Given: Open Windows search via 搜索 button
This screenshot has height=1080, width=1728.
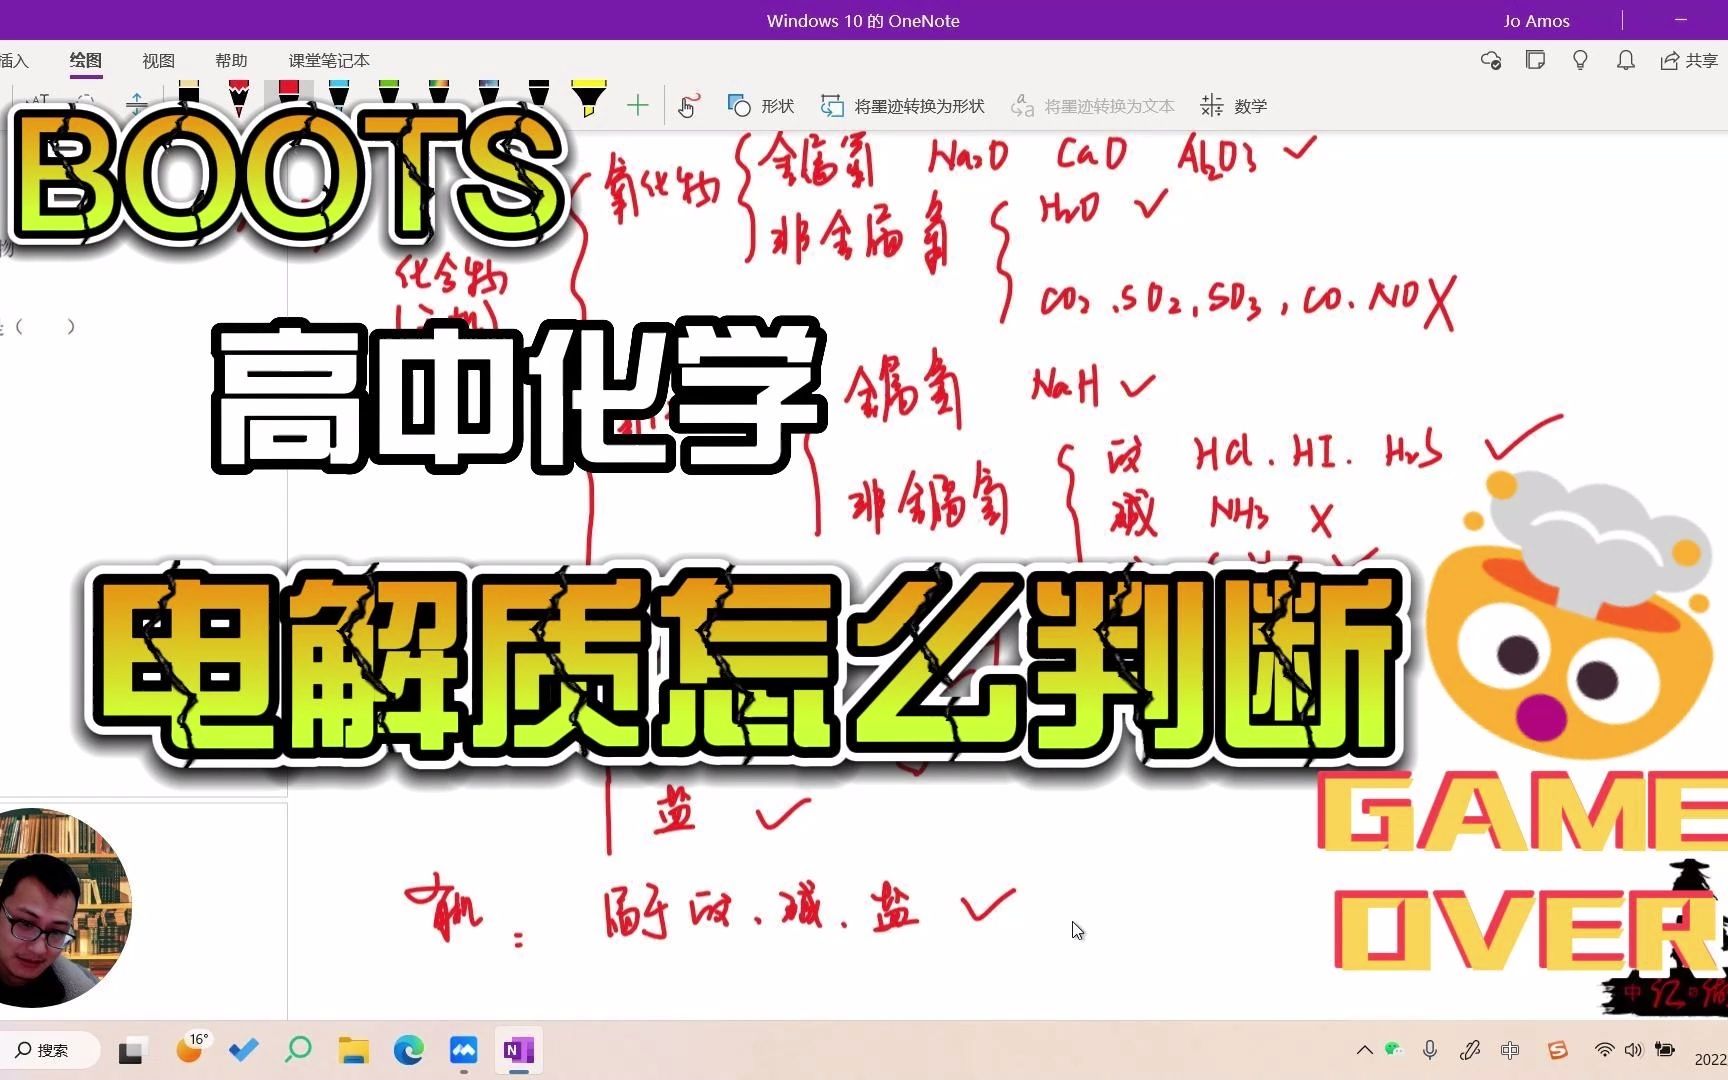Looking at the screenshot, I should coord(44,1051).
